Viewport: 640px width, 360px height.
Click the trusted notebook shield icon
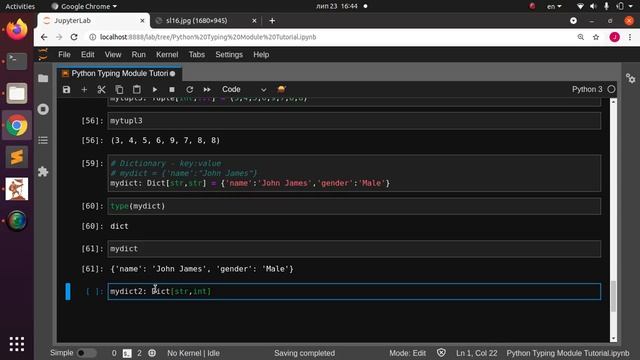click(441, 353)
